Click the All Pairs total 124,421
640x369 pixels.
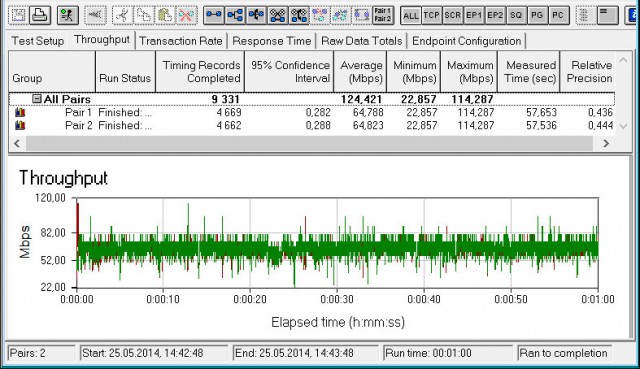point(361,99)
